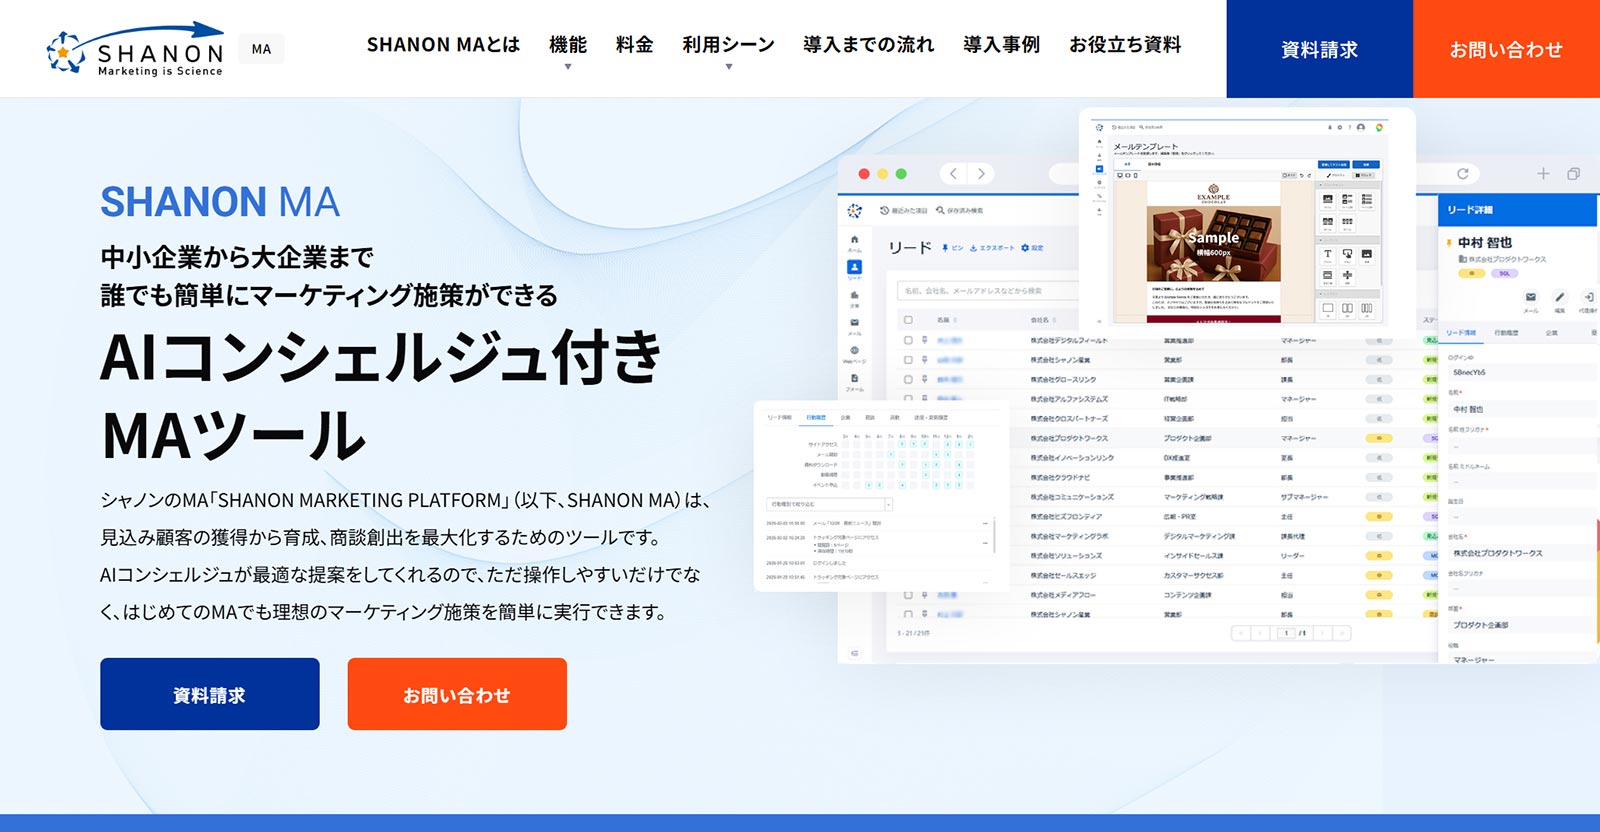Click the 代理操作 login icon in the lead detail panel
1600x832 pixels.
click(x=1588, y=297)
